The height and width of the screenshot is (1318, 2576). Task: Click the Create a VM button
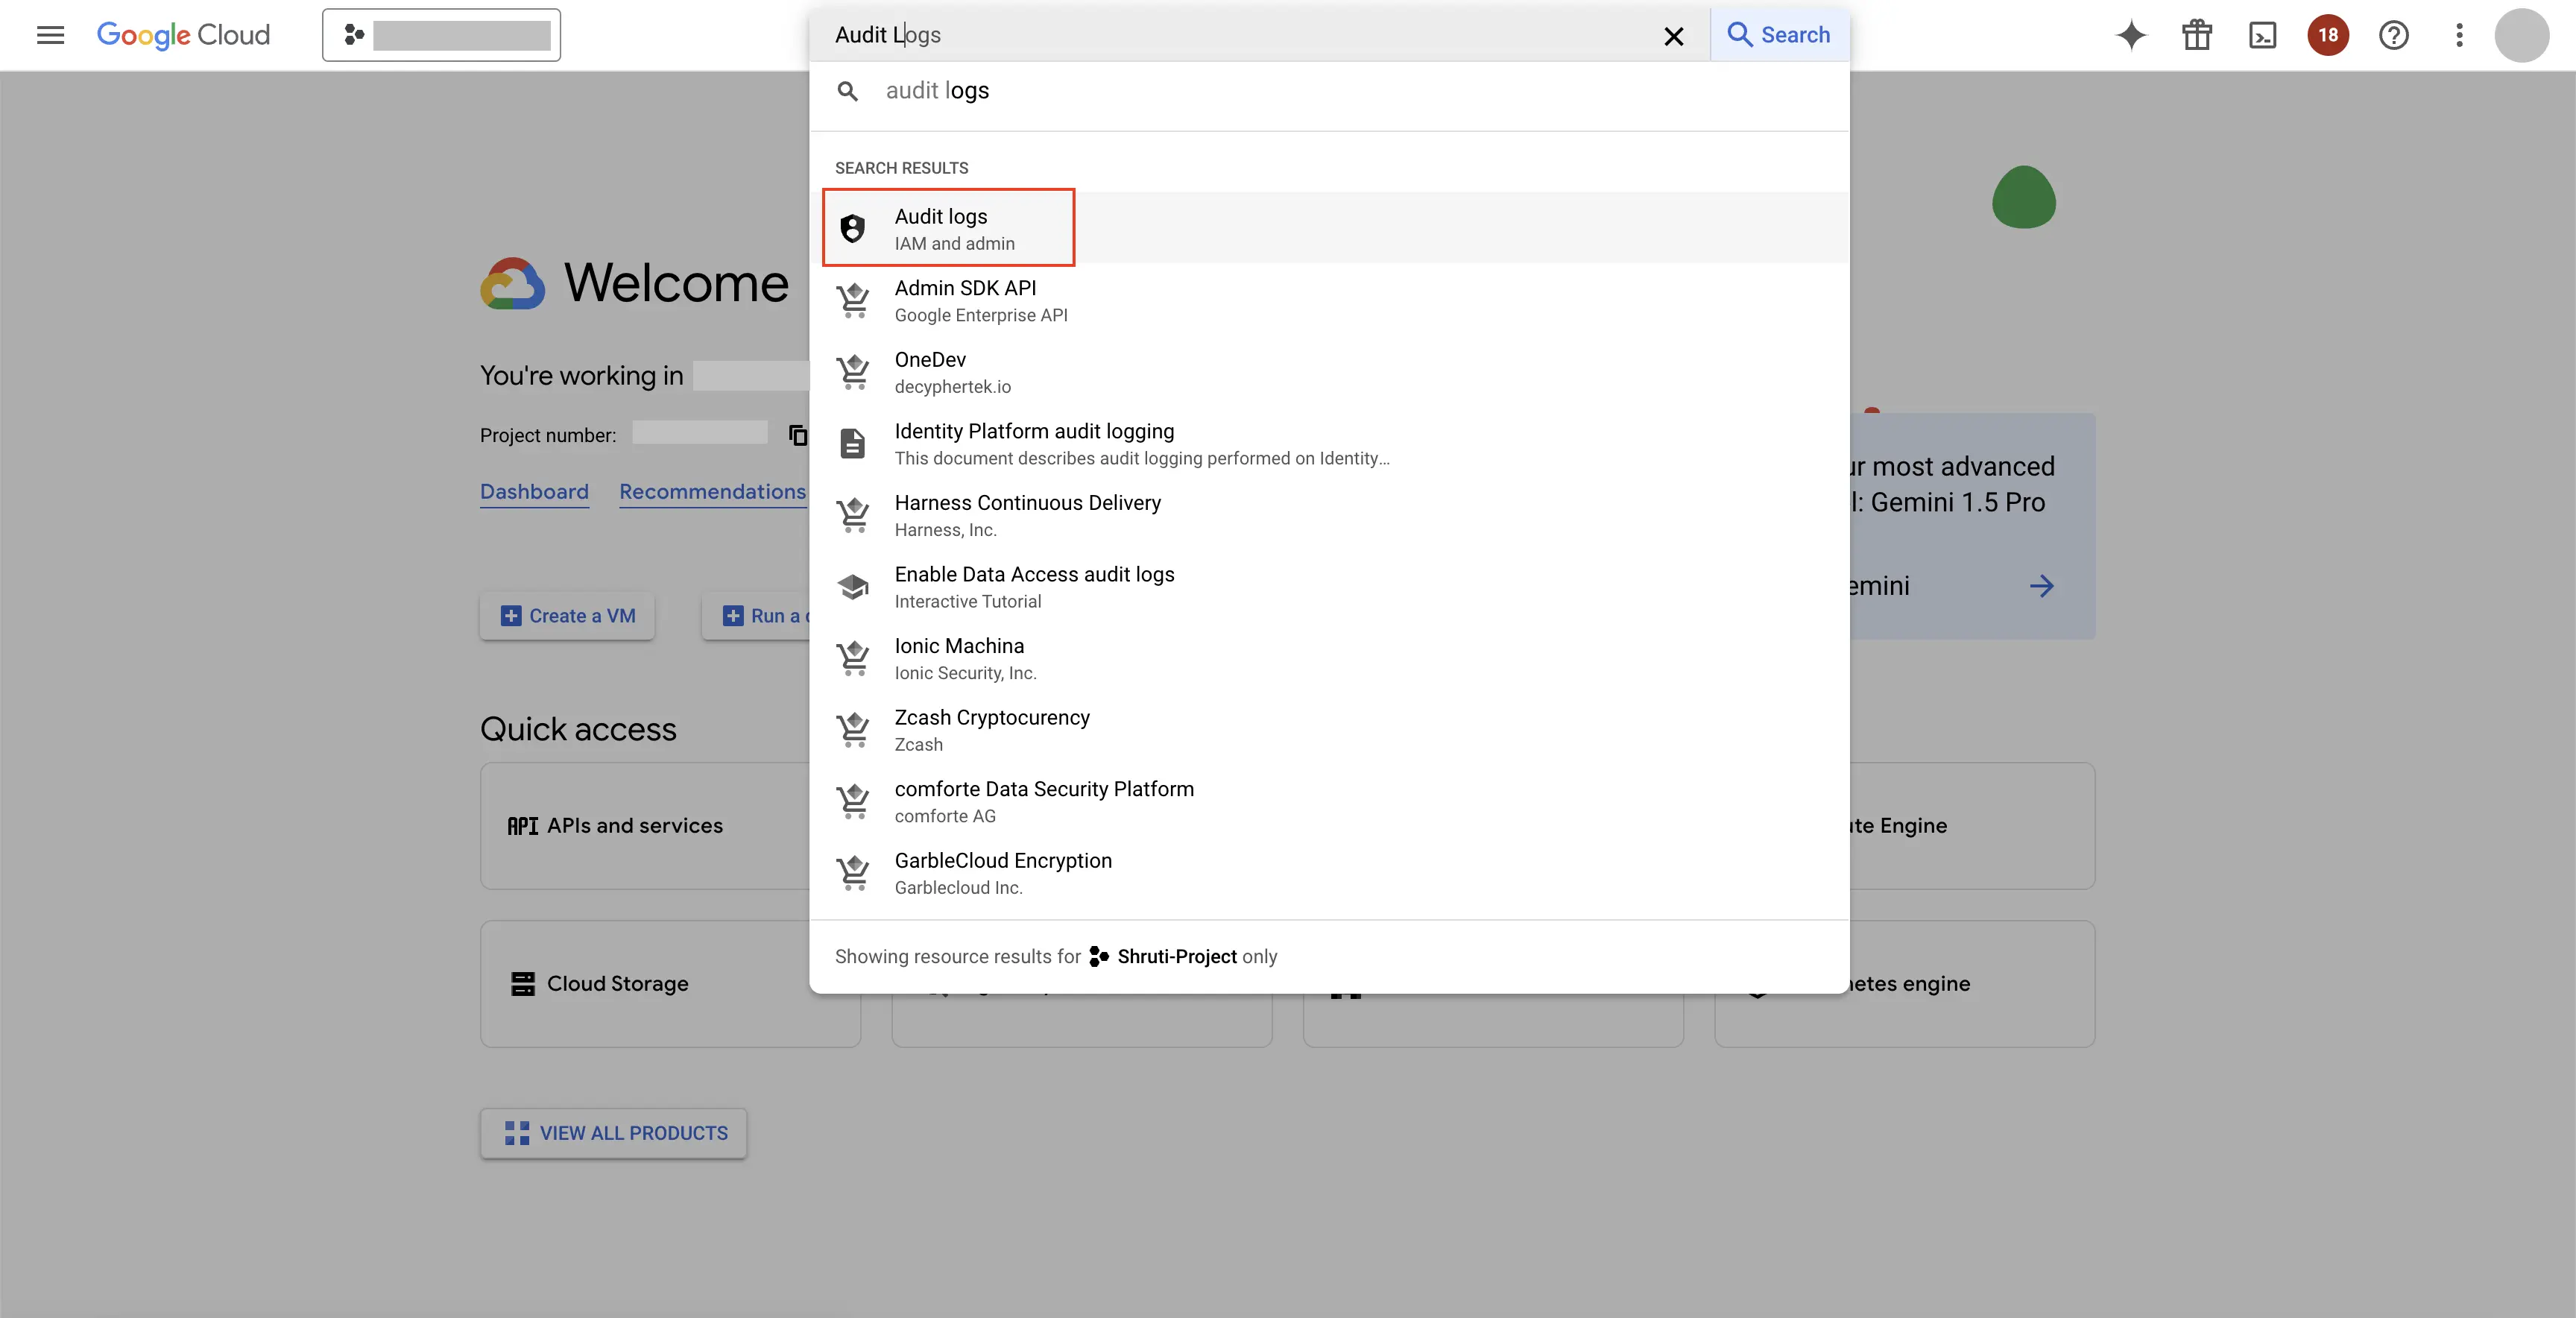[567, 616]
